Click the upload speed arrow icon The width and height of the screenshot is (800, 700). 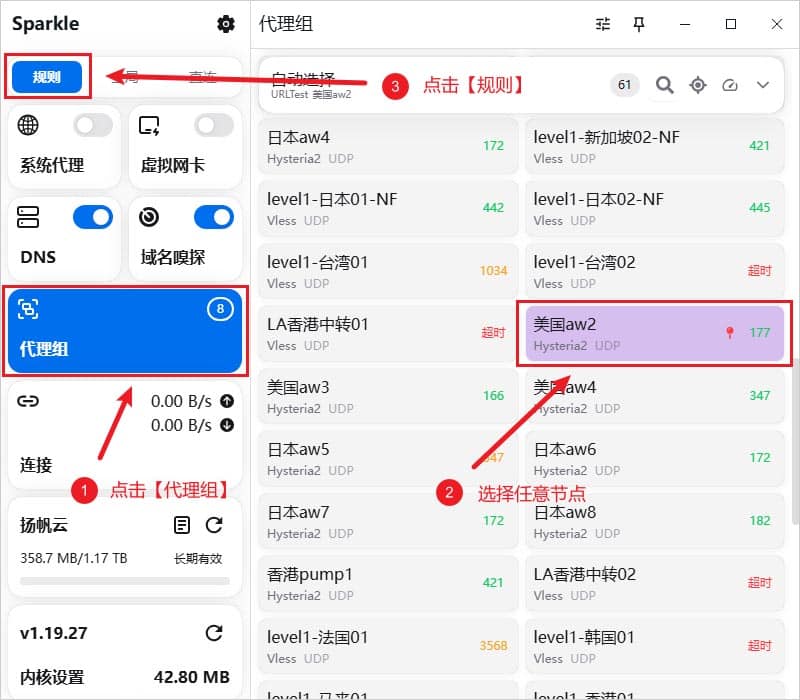(x=227, y=402)
